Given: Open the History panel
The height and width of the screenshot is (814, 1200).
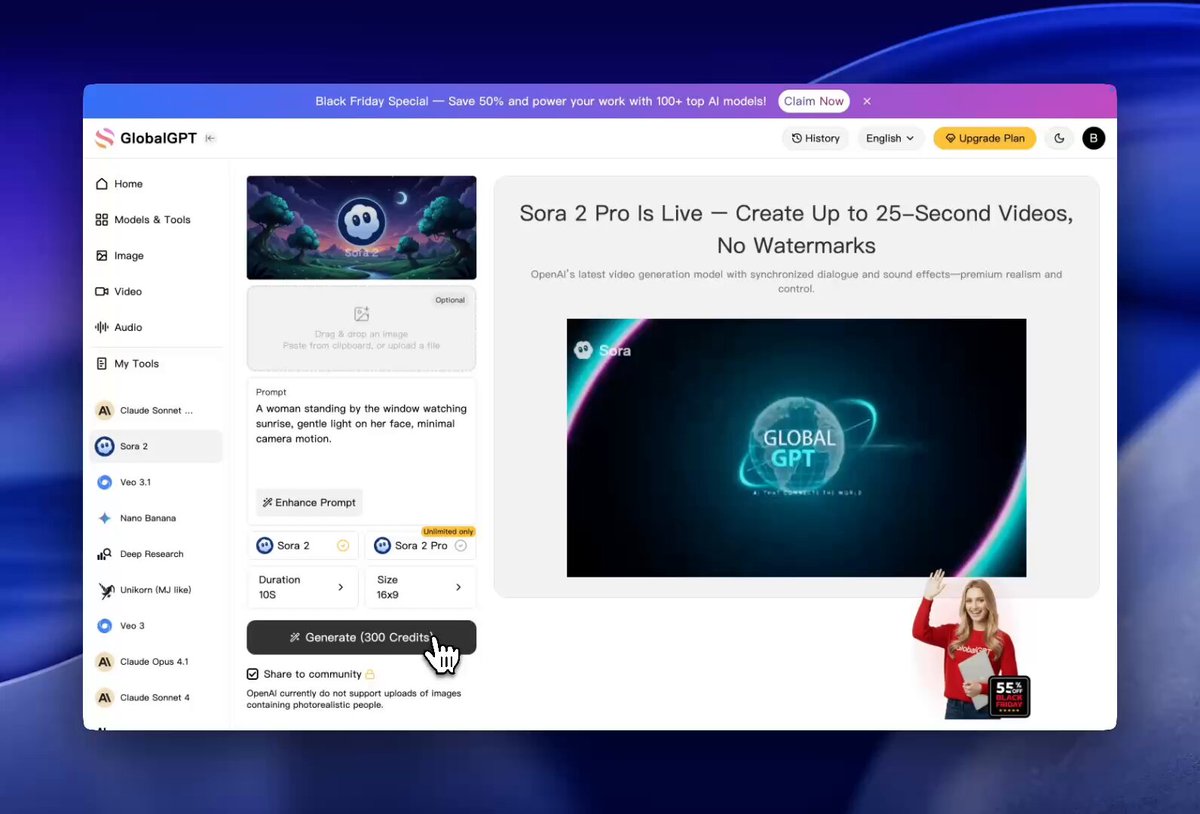Looking at the screenshot, I should (x=815, y=138).
